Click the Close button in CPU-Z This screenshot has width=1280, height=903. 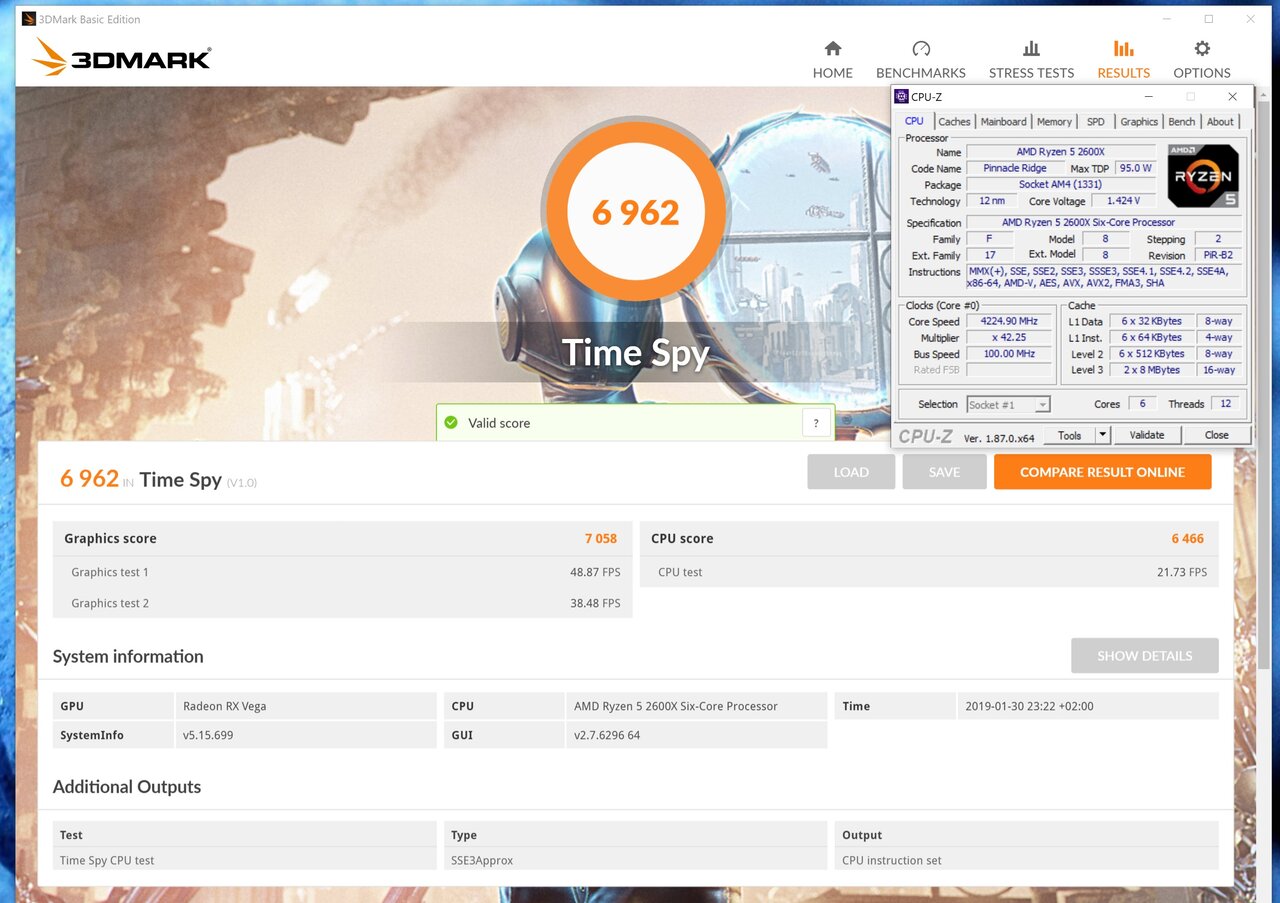pyautogui.click(x=1216, y=435)
